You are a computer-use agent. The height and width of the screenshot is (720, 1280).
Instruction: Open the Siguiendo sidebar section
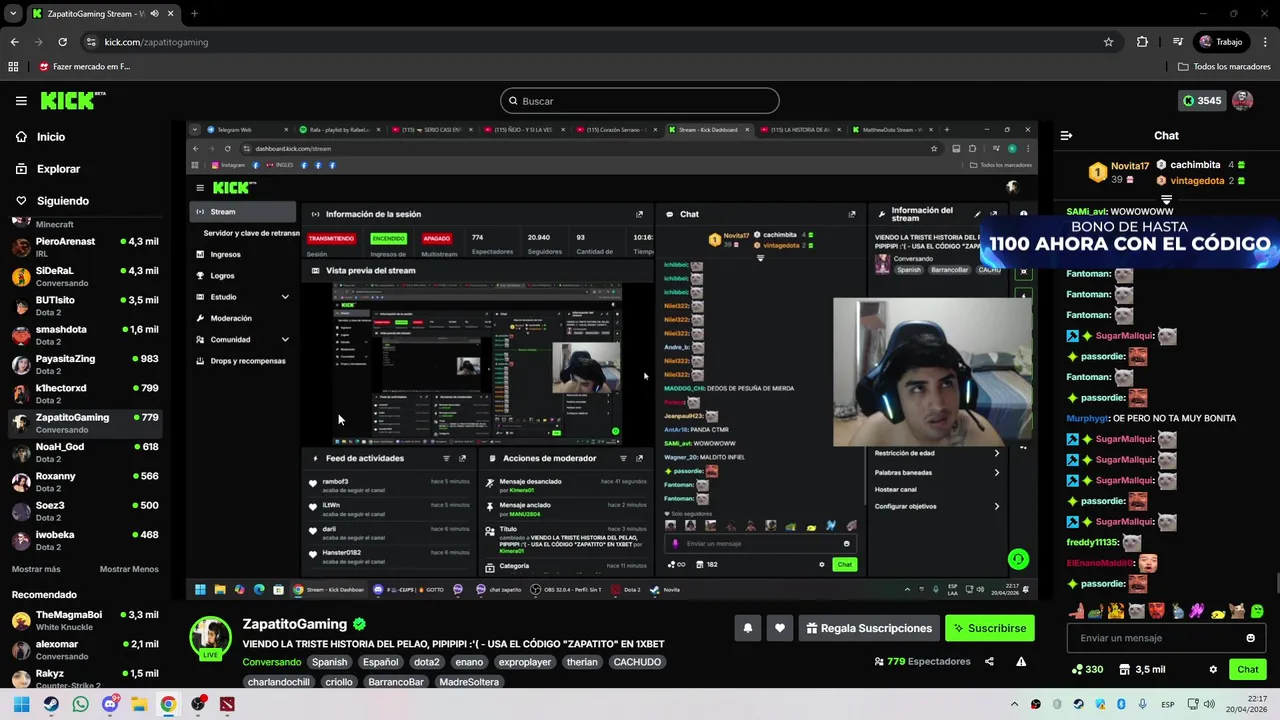(62, 201)
